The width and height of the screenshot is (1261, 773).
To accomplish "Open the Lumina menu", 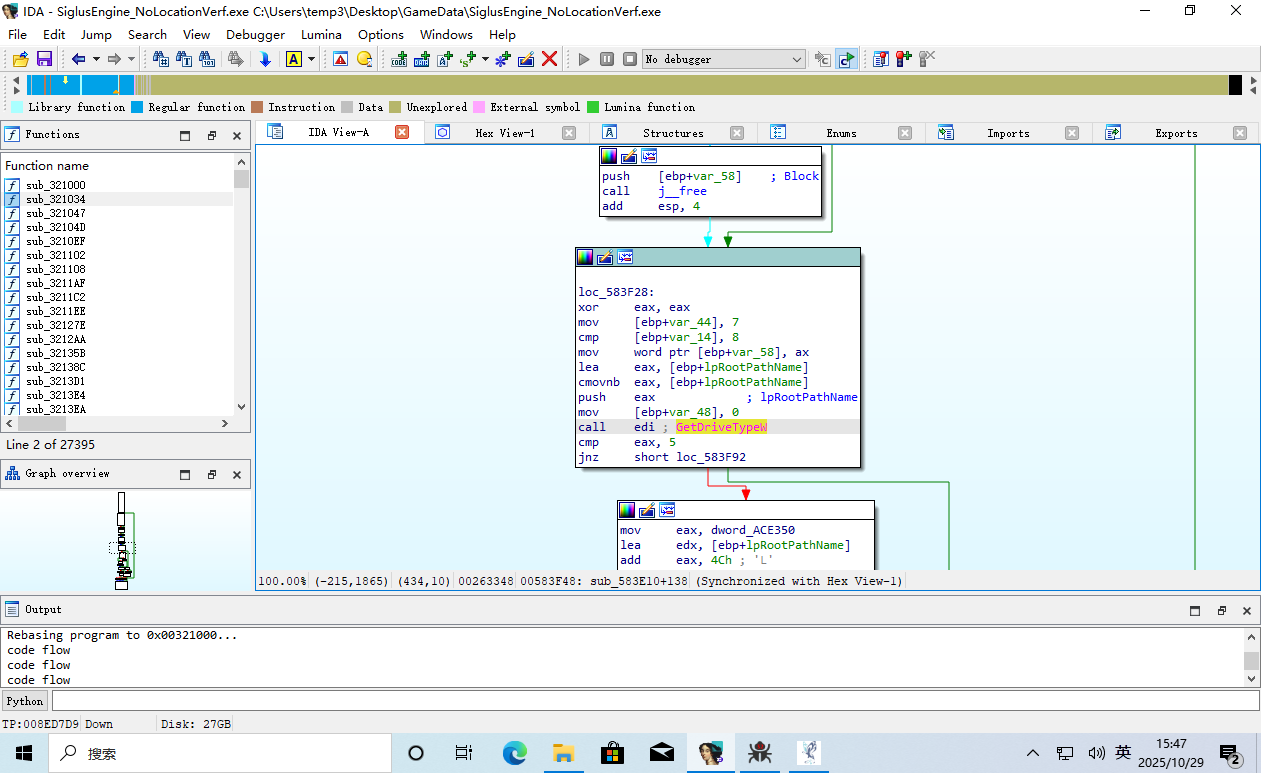I will click(x=321, y=35).
